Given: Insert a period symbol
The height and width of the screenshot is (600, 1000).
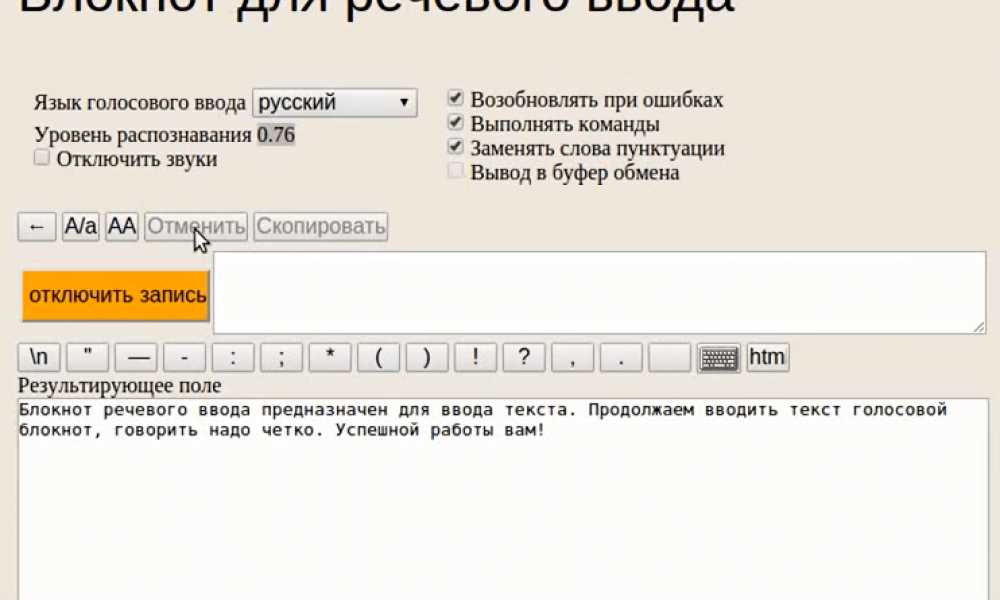Looking at the screenshot, I should (621, 357).
